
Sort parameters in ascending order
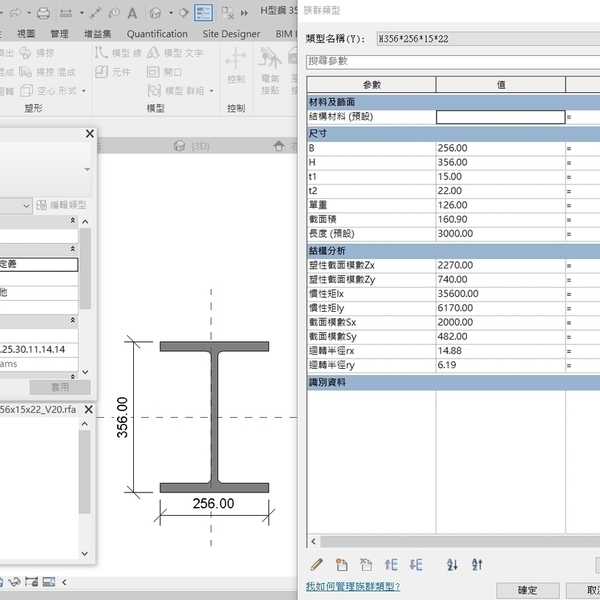[452, 565]
